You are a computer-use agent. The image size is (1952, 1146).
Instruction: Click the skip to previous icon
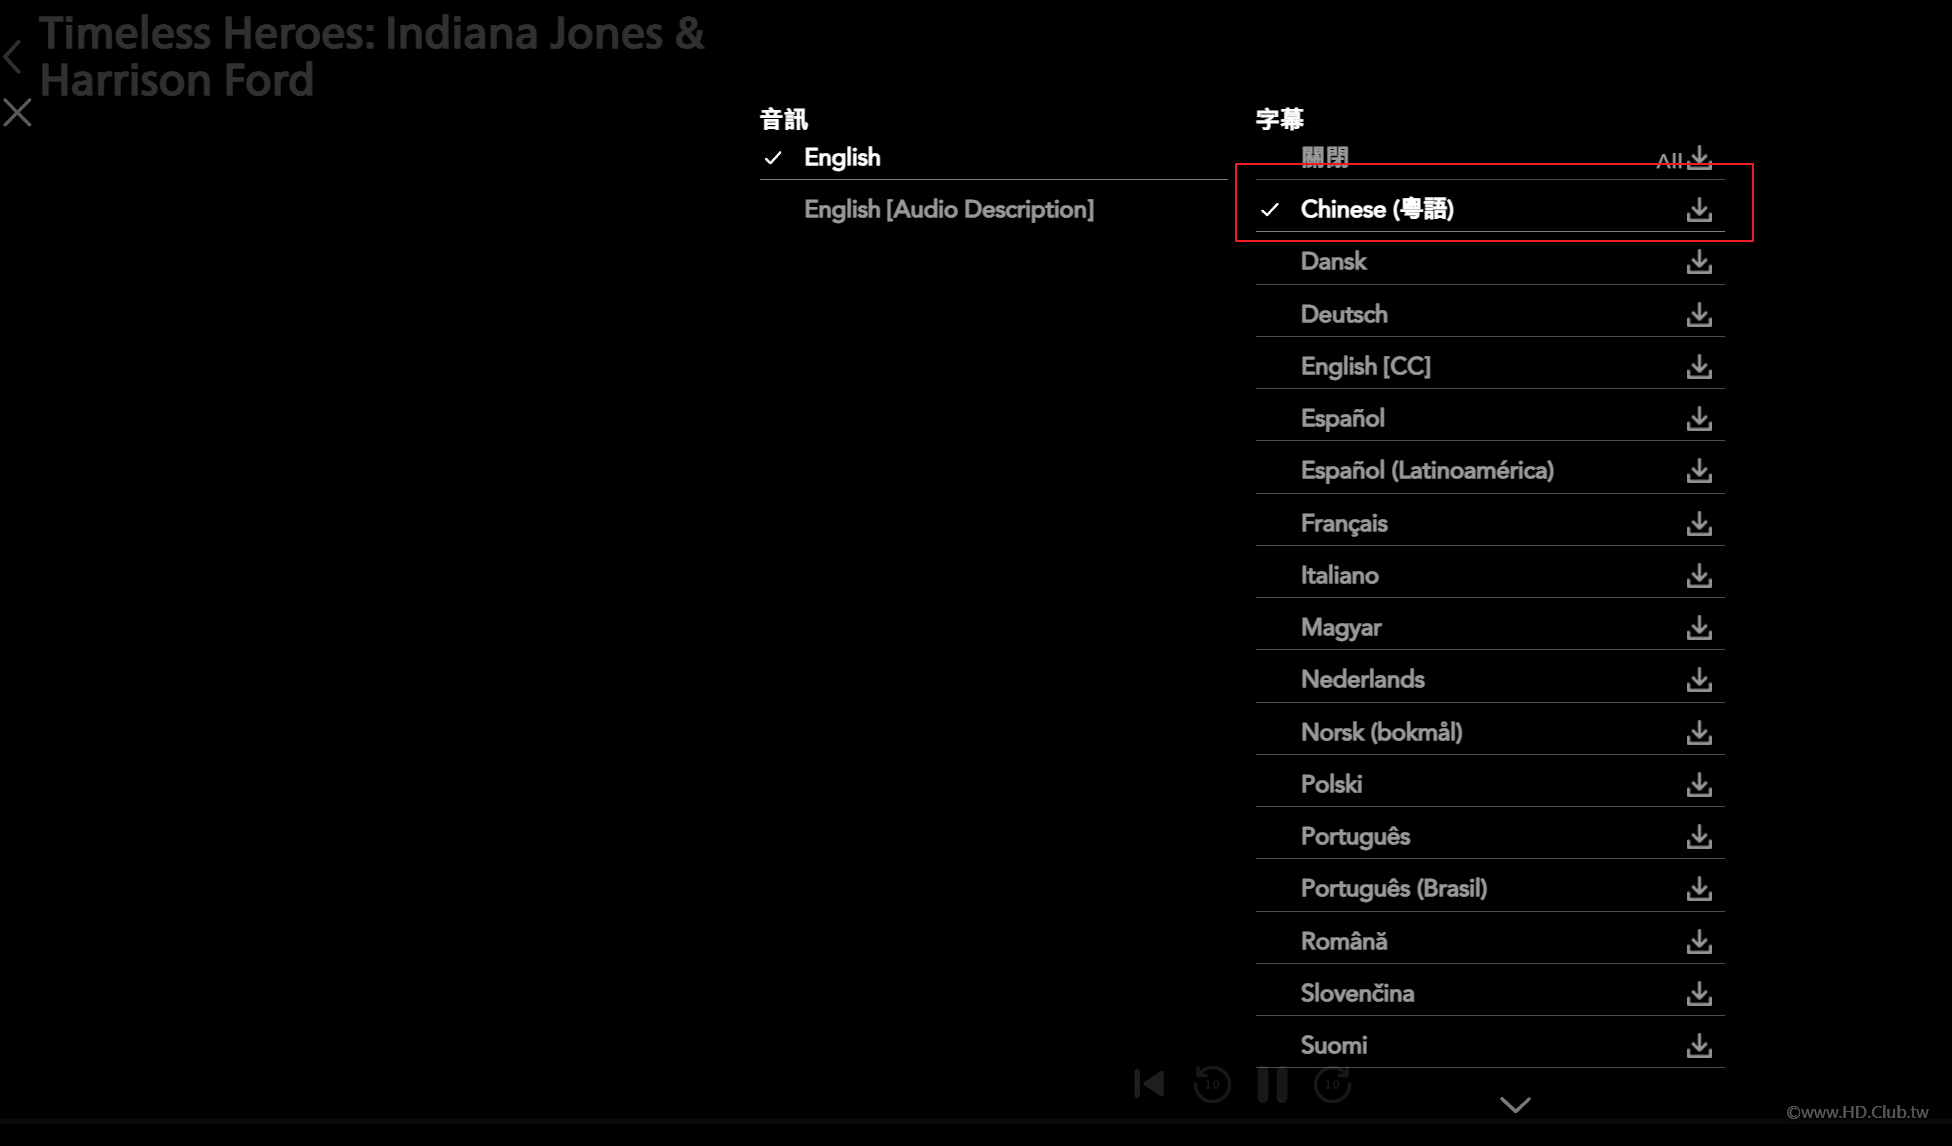click(x=1149, y=1083)
